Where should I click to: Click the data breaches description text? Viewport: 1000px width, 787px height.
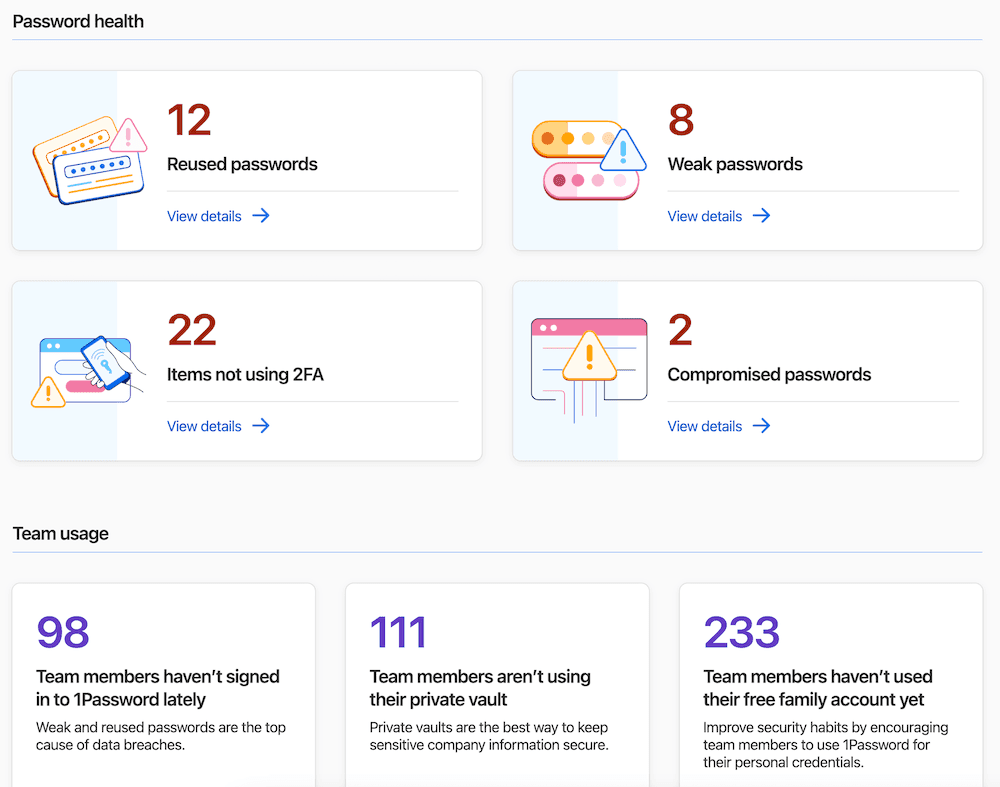161,736
